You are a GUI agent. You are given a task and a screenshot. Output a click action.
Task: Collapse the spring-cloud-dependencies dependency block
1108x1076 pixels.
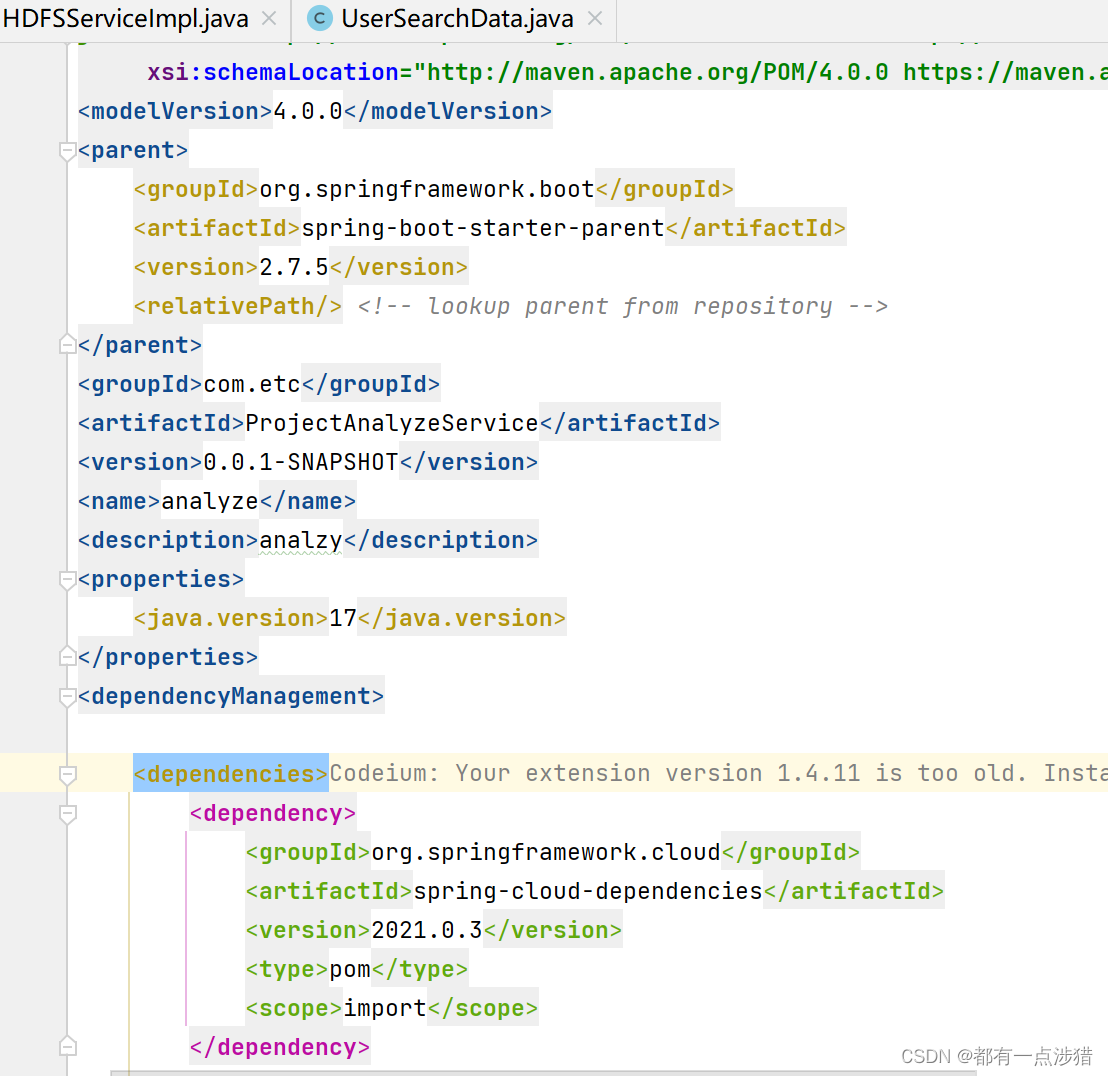coord(66,813)
